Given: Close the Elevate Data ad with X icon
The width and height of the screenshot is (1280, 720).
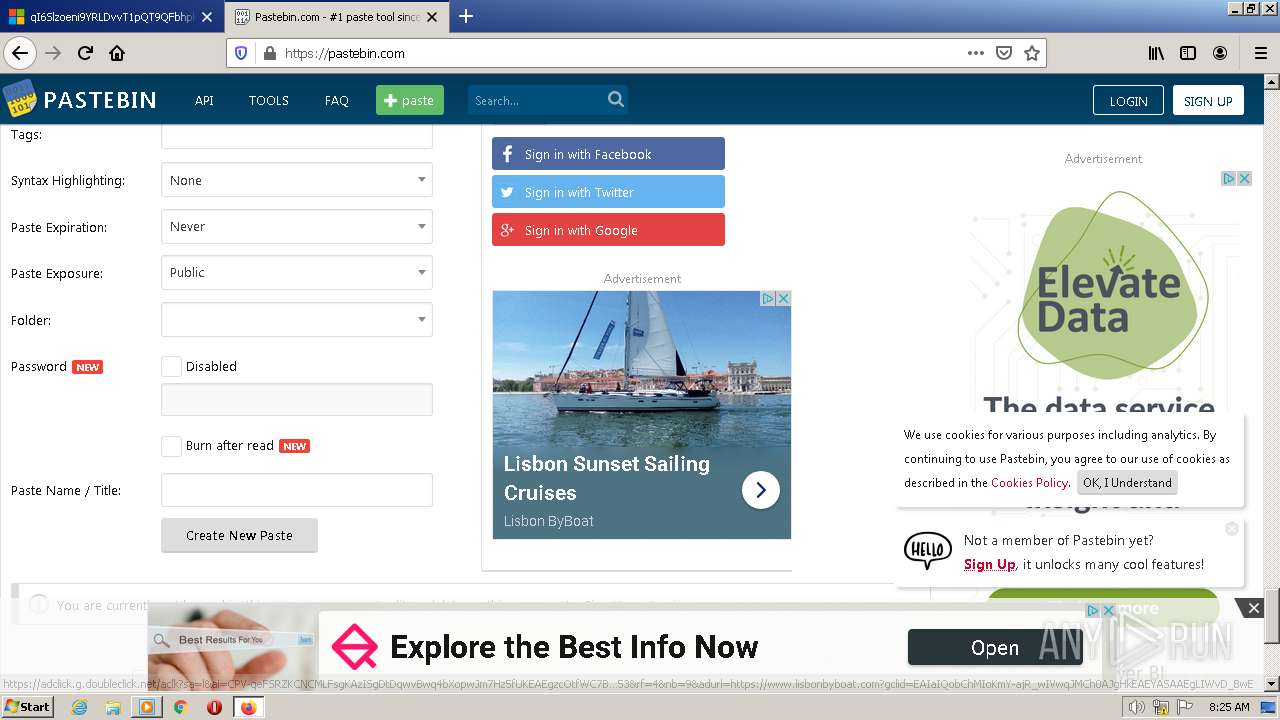Looking at the screenshot, I should pyautogui.click(x=1245, y=178).
